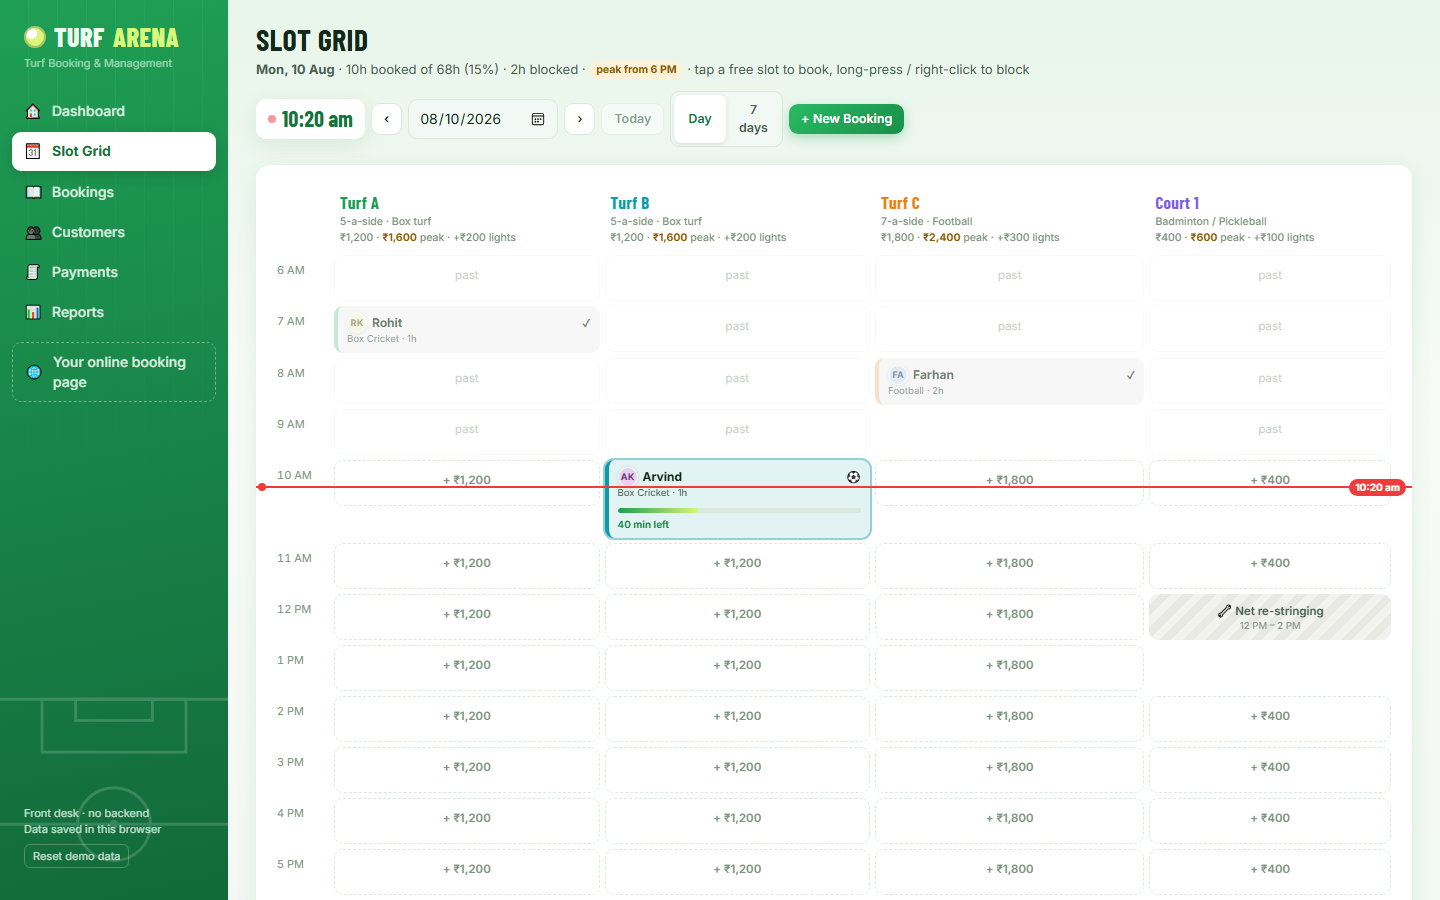Select Slot Grid in the sidebar

pos(114,151)
